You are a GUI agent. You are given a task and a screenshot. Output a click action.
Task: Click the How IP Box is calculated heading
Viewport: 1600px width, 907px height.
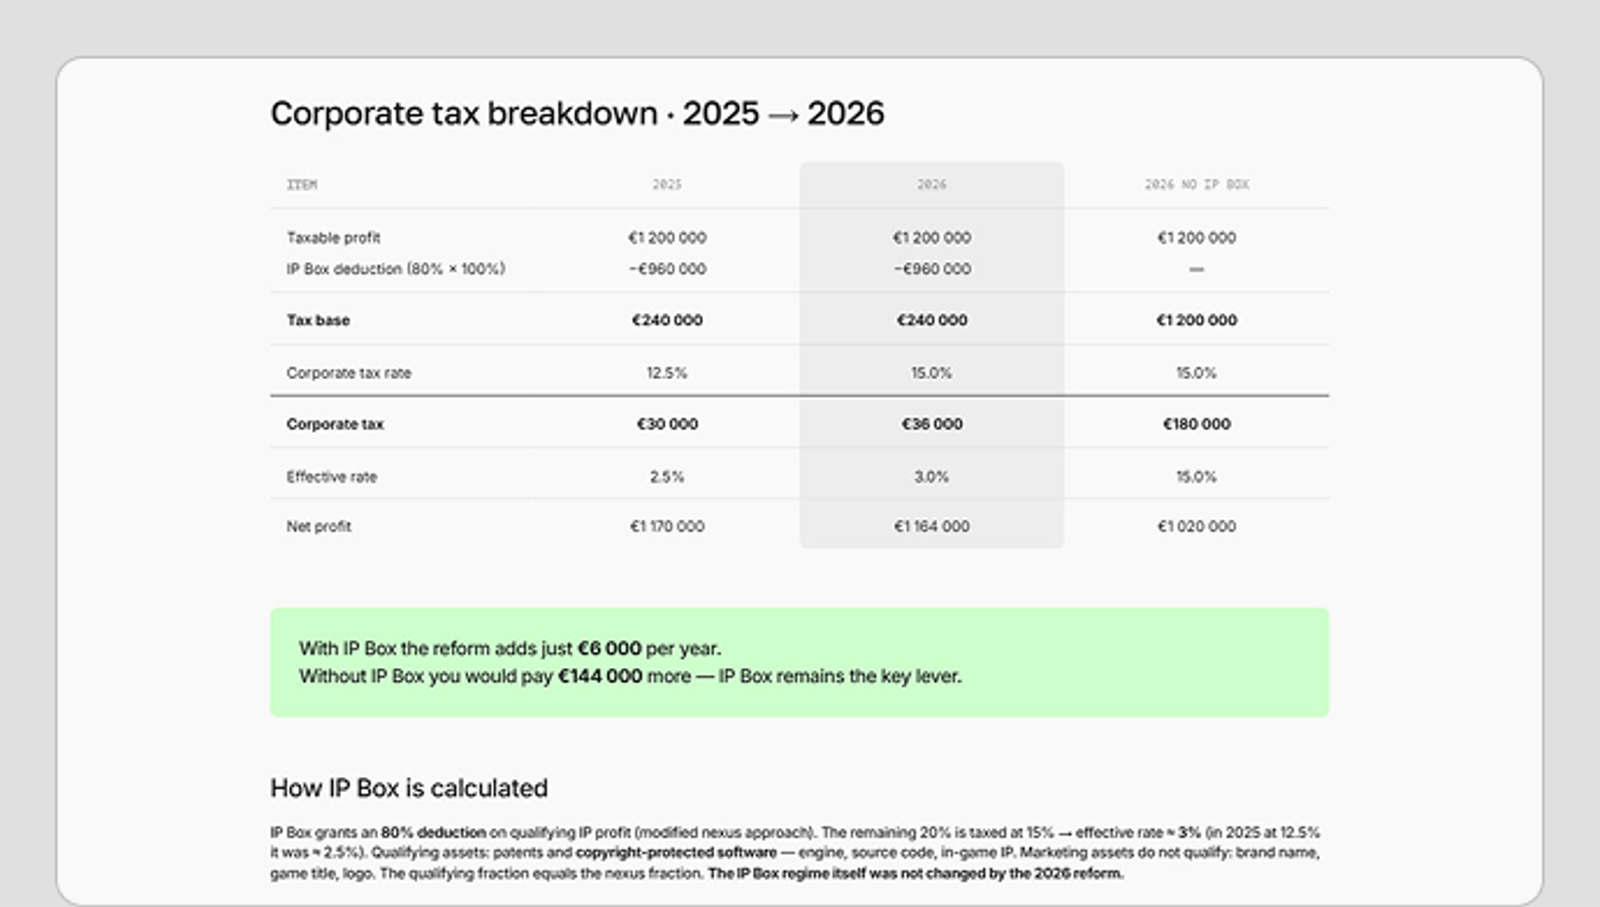(408, 788)
